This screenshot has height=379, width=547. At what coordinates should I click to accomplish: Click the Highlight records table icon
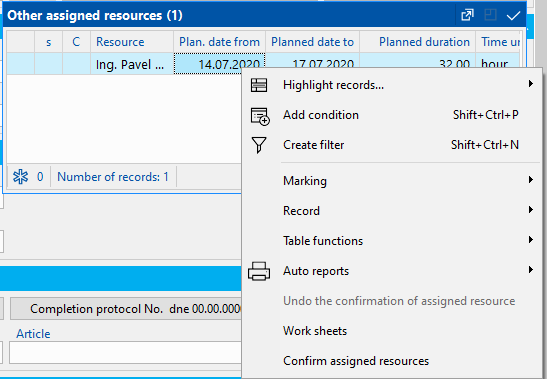(259, 85)
